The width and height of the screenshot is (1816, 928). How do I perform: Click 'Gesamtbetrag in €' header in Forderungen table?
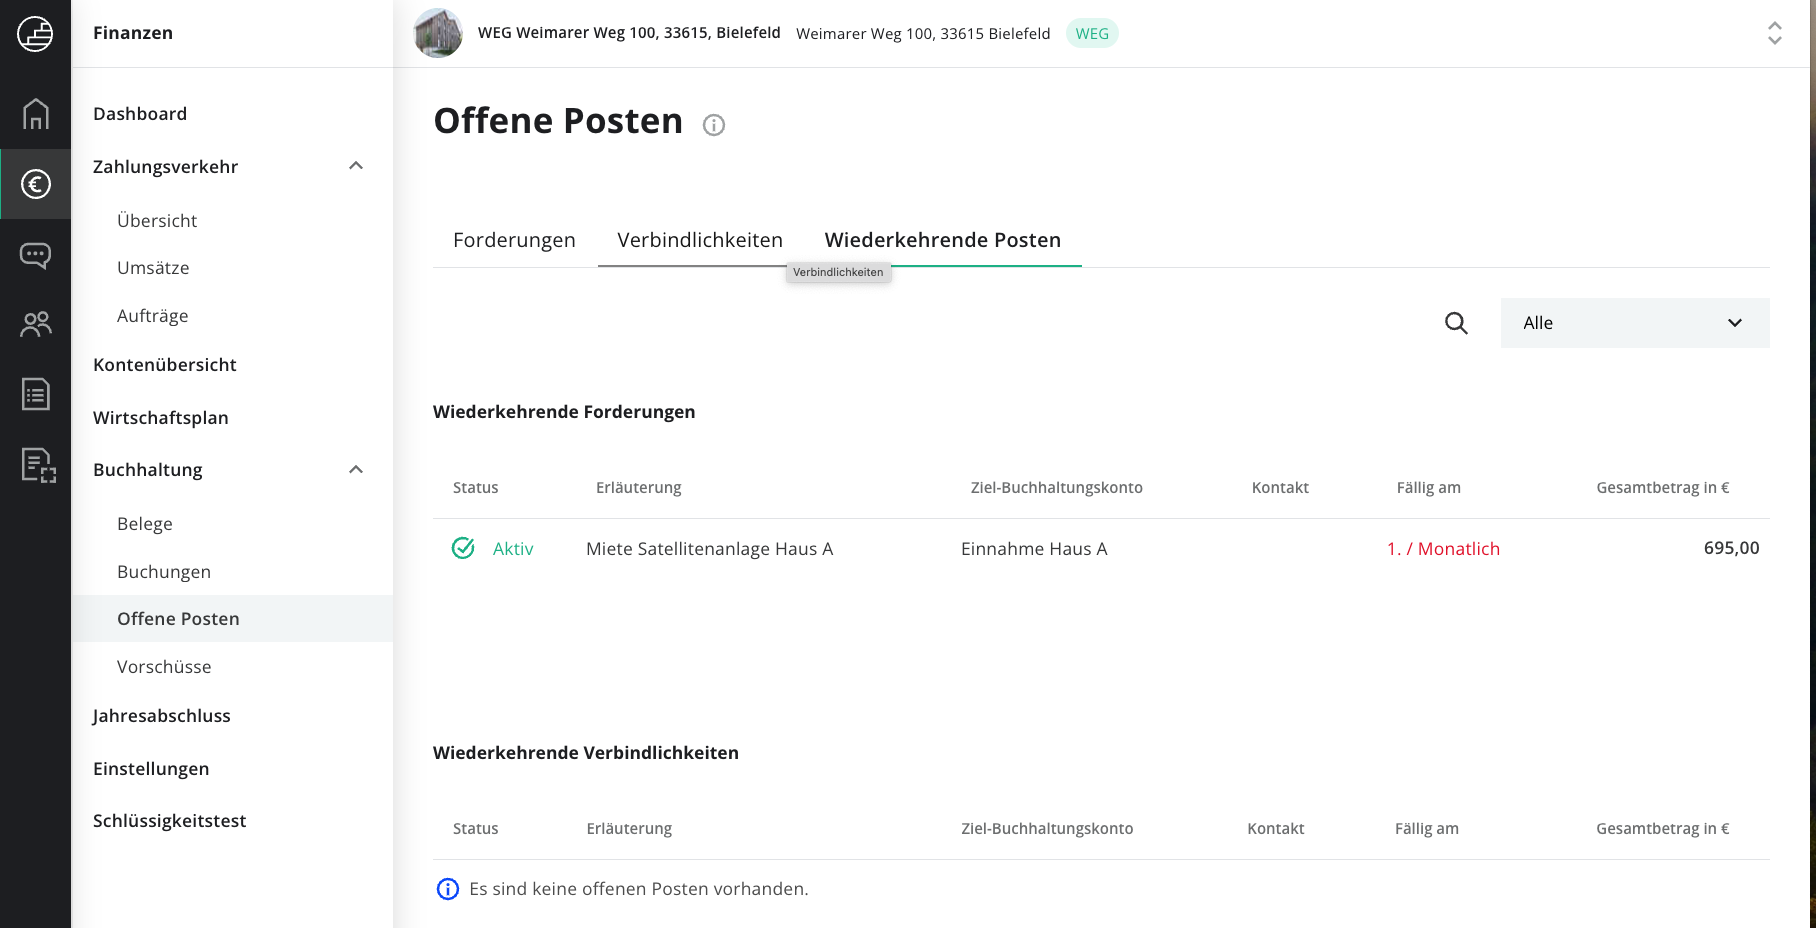[x=1662, y=488]
